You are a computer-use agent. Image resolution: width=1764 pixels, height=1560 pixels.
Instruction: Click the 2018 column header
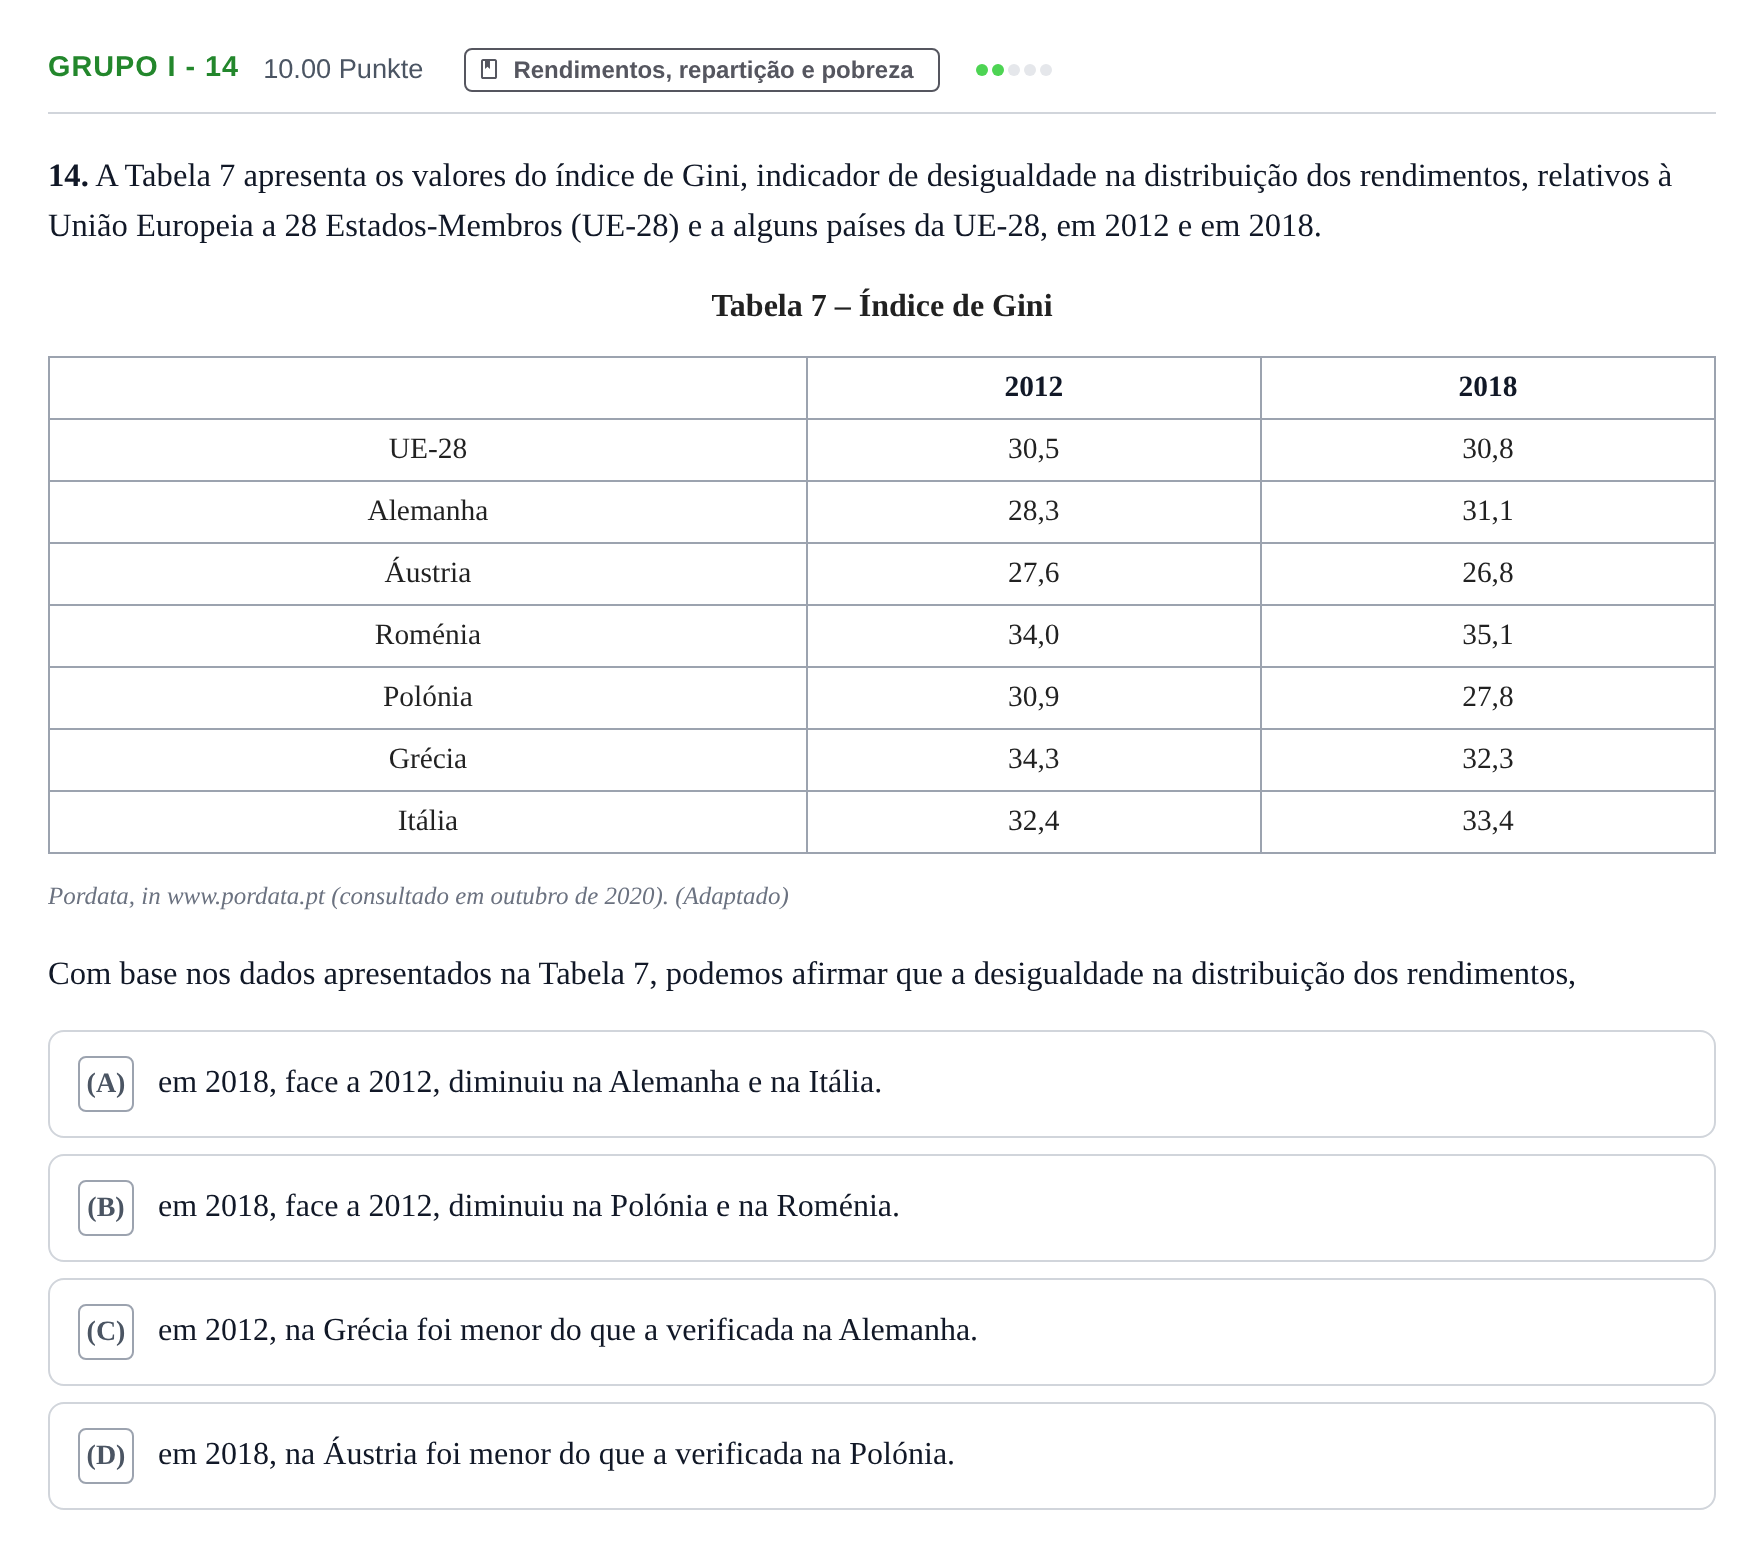(x=1487, y=387)
